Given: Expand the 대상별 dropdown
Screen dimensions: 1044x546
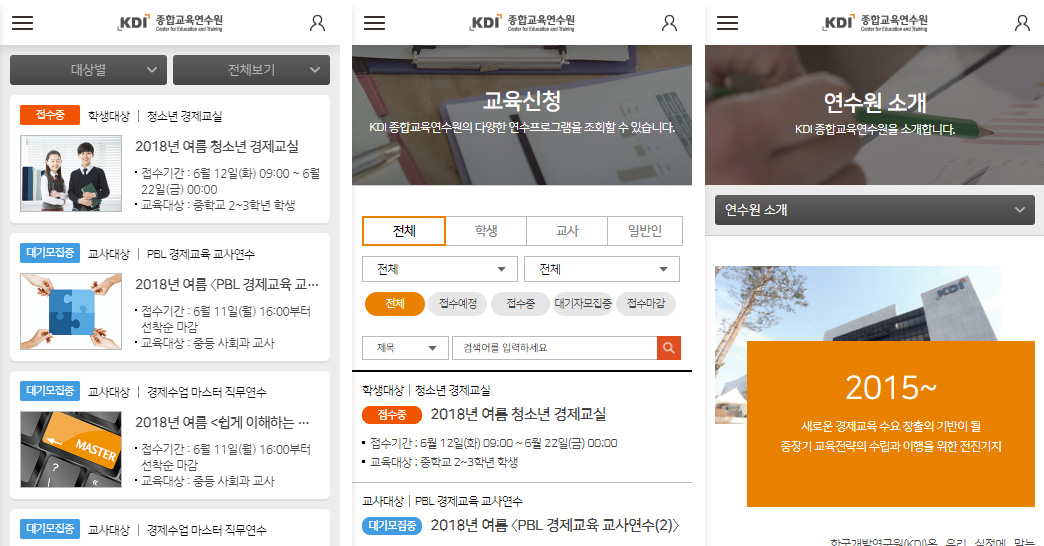Looking at the screenshot, I should [88, 70].
